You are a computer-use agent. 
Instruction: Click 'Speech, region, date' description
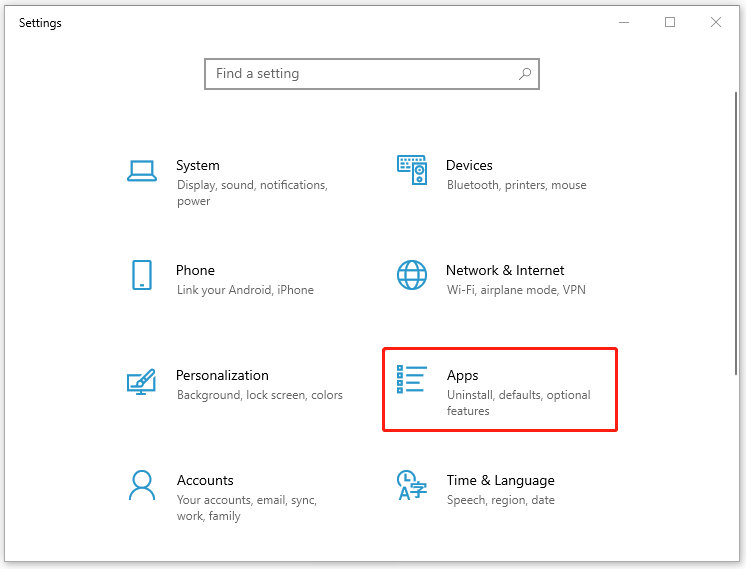(501, 500)
